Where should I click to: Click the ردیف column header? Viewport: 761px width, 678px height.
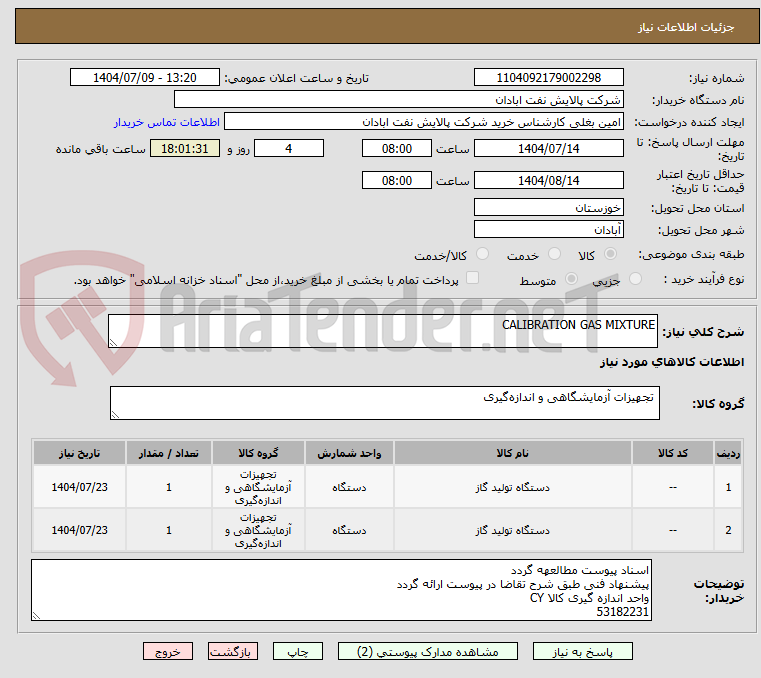[x=728, y=453]
